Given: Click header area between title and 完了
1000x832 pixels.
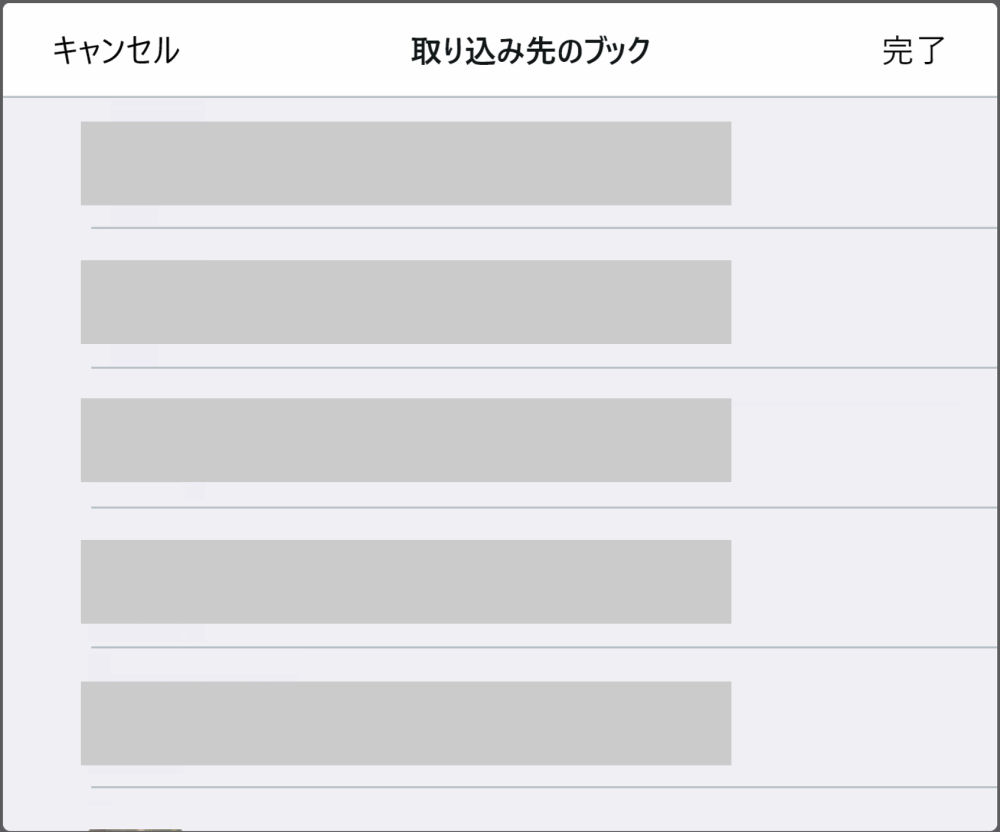Looking at the screenshot, I should click(x=765, y=50).
